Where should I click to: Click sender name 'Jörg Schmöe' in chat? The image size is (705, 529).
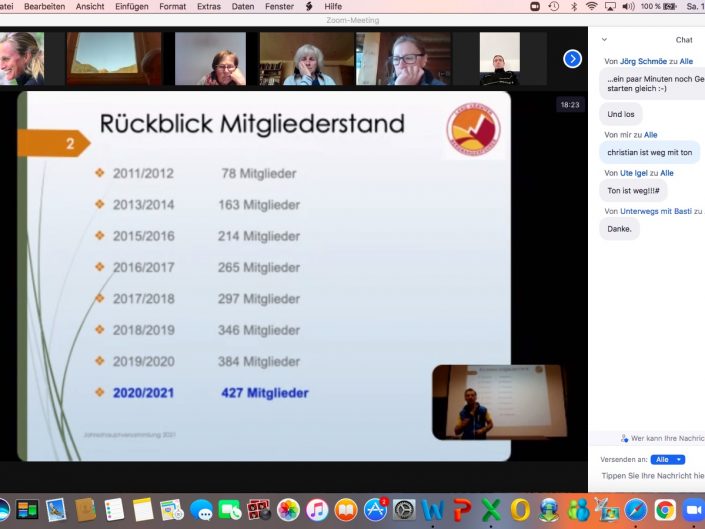(x=640, y=62)
